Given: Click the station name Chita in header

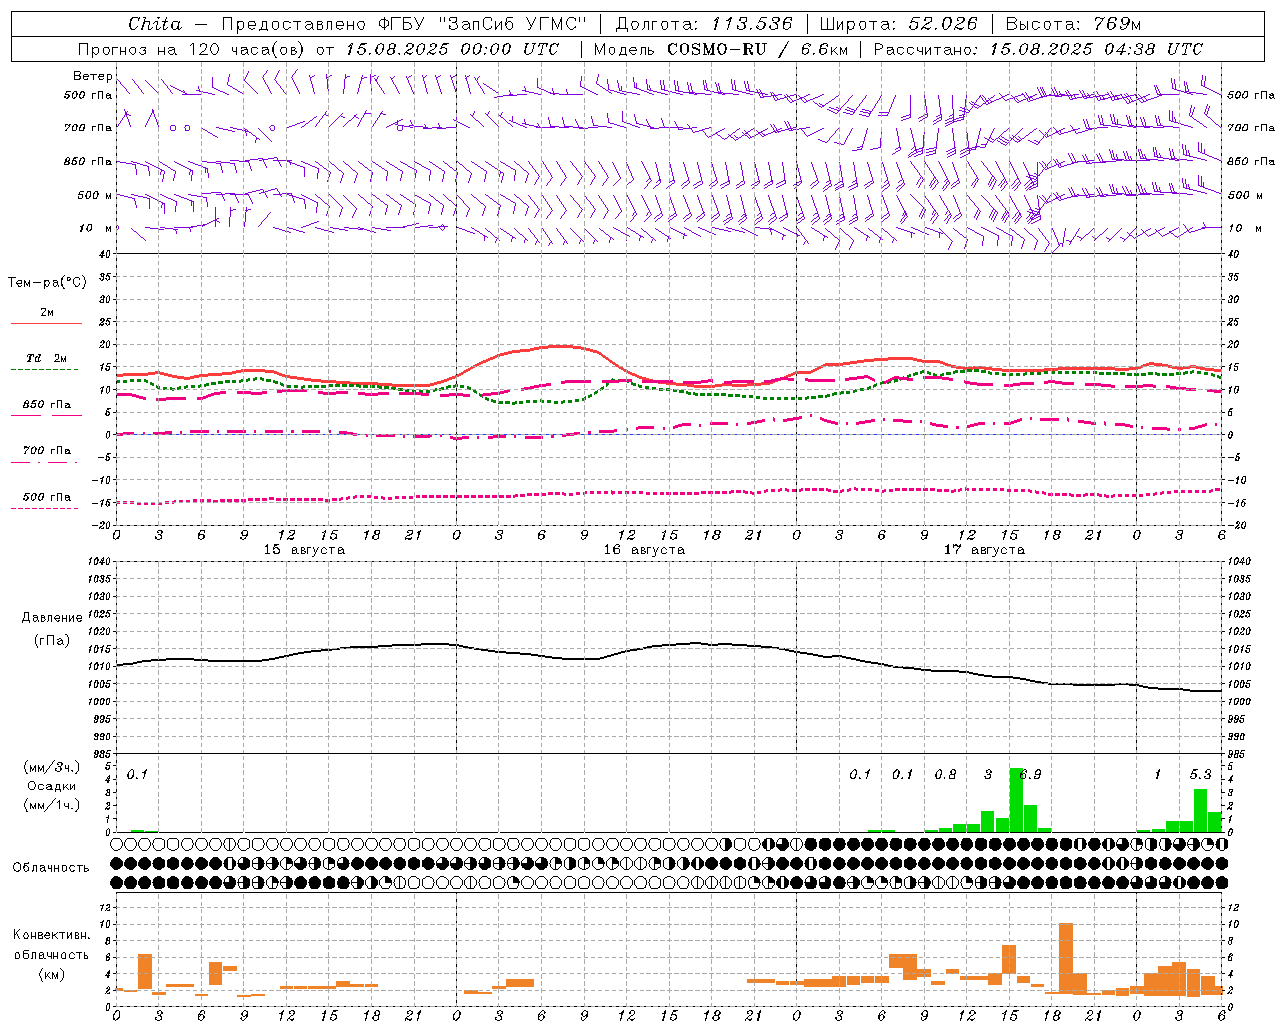Looking at the screenshot, I should [155, 24].
